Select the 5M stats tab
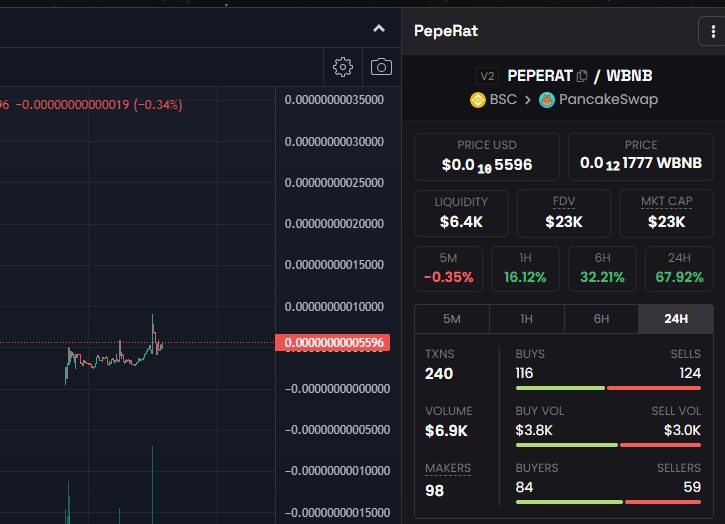 click(x=452, y=319)
